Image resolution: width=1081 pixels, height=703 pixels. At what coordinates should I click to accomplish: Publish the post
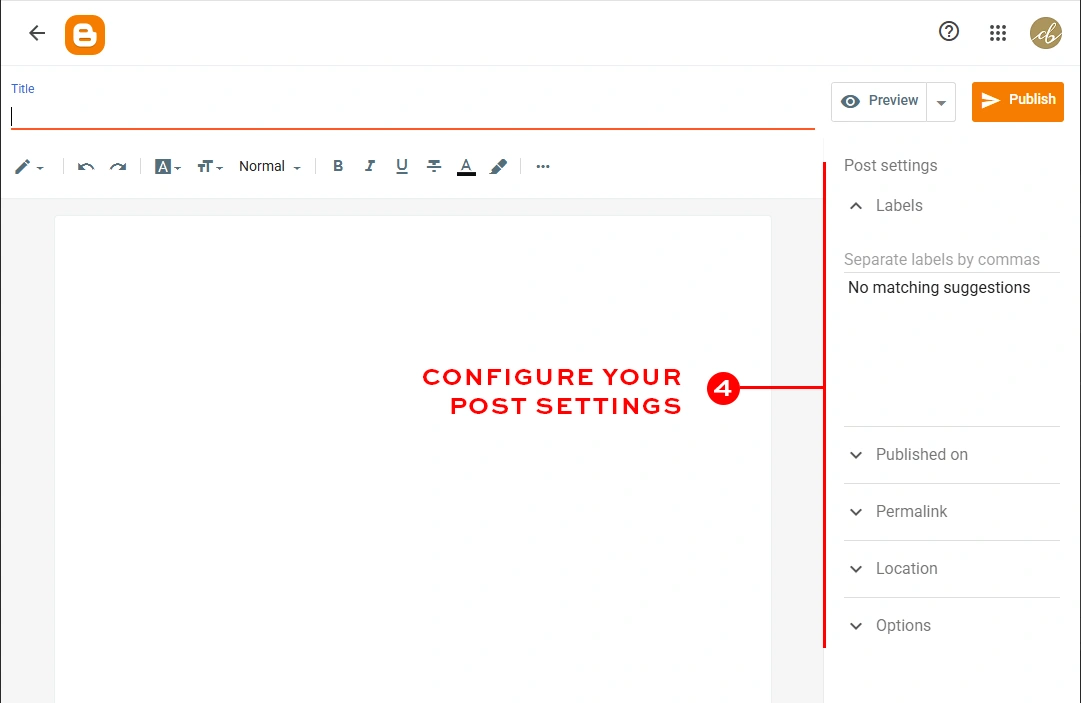click(1018, 101)
